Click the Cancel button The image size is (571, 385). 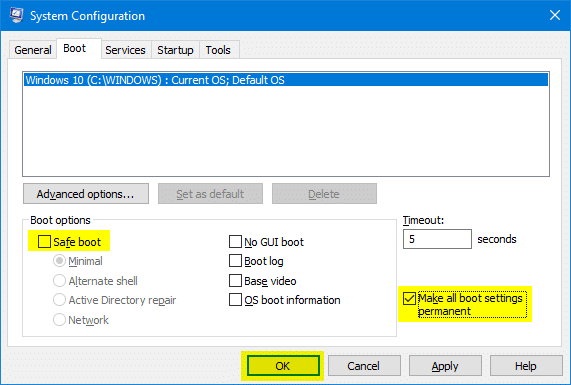pos(364,366)
